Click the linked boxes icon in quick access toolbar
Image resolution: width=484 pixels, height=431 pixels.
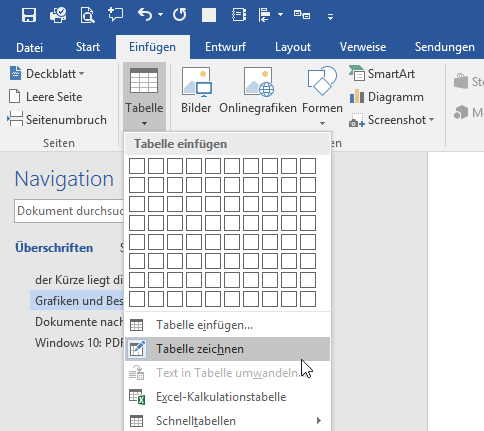pyautogui.click(x=302, y=15)
